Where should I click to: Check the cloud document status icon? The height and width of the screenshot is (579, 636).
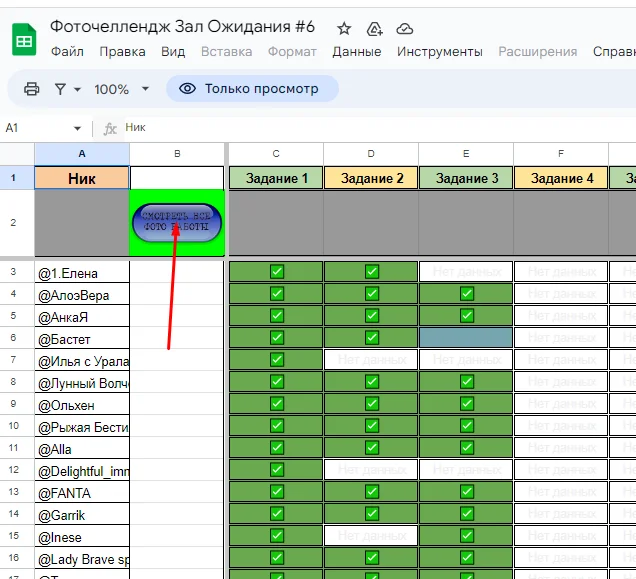click(x=404, y=28)
